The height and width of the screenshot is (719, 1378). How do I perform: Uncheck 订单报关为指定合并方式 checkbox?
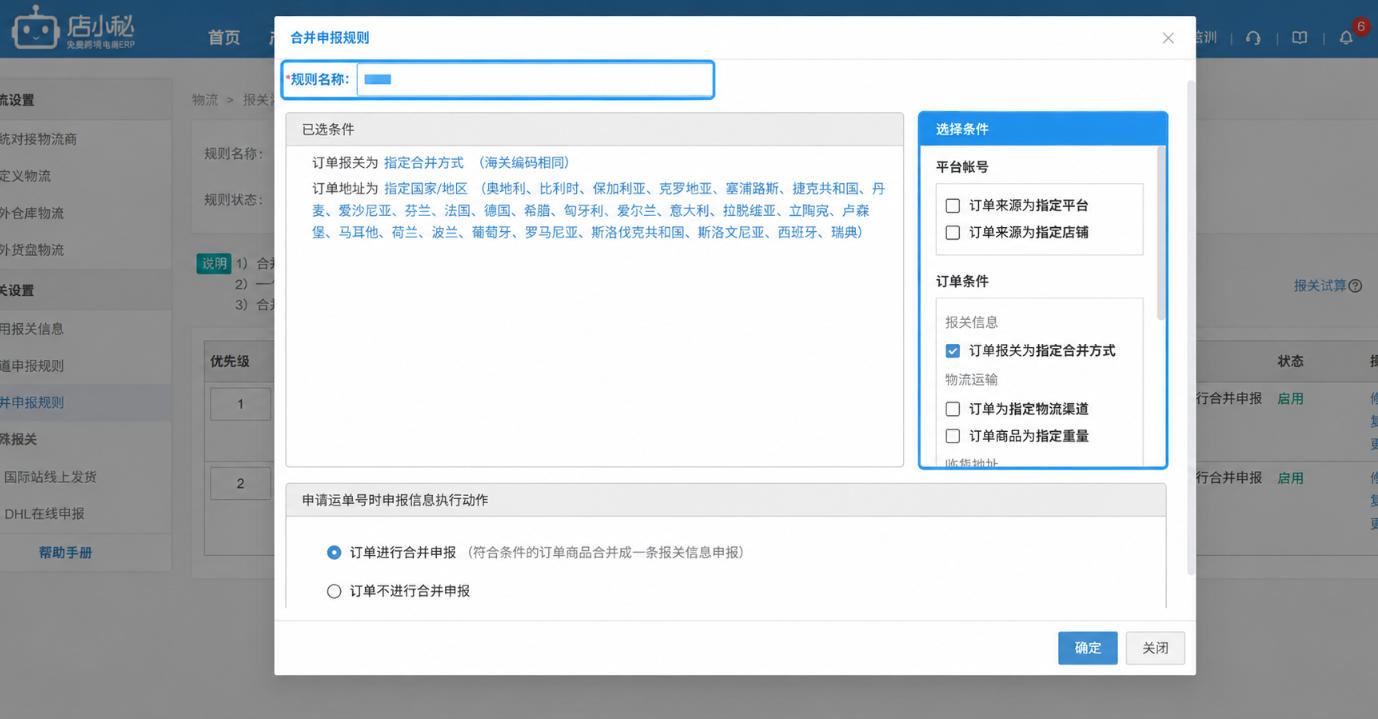coord(953,351)
